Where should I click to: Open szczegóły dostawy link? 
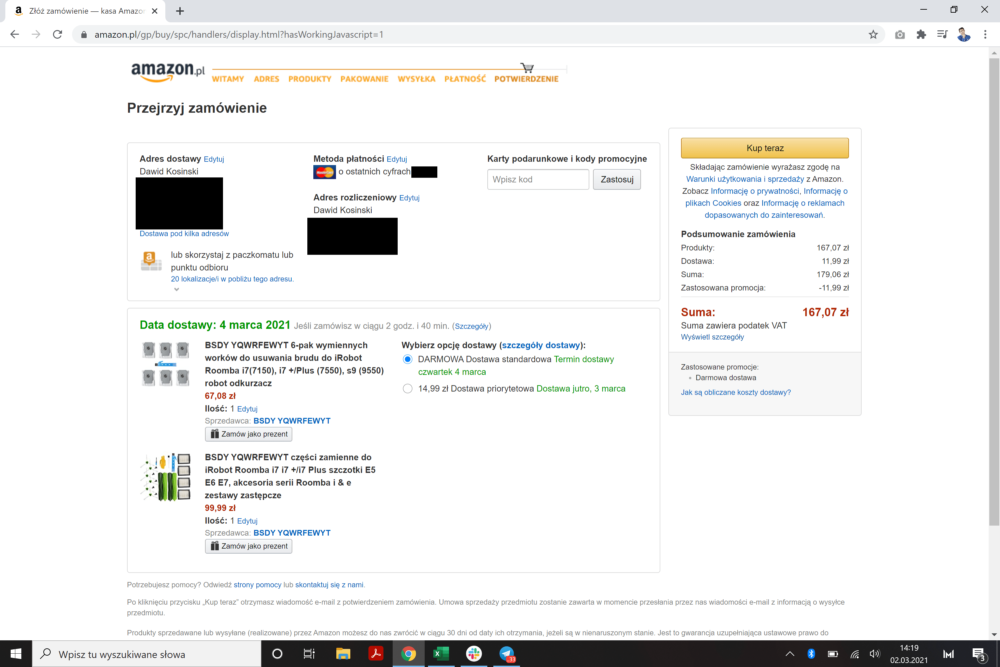point(541,345)
